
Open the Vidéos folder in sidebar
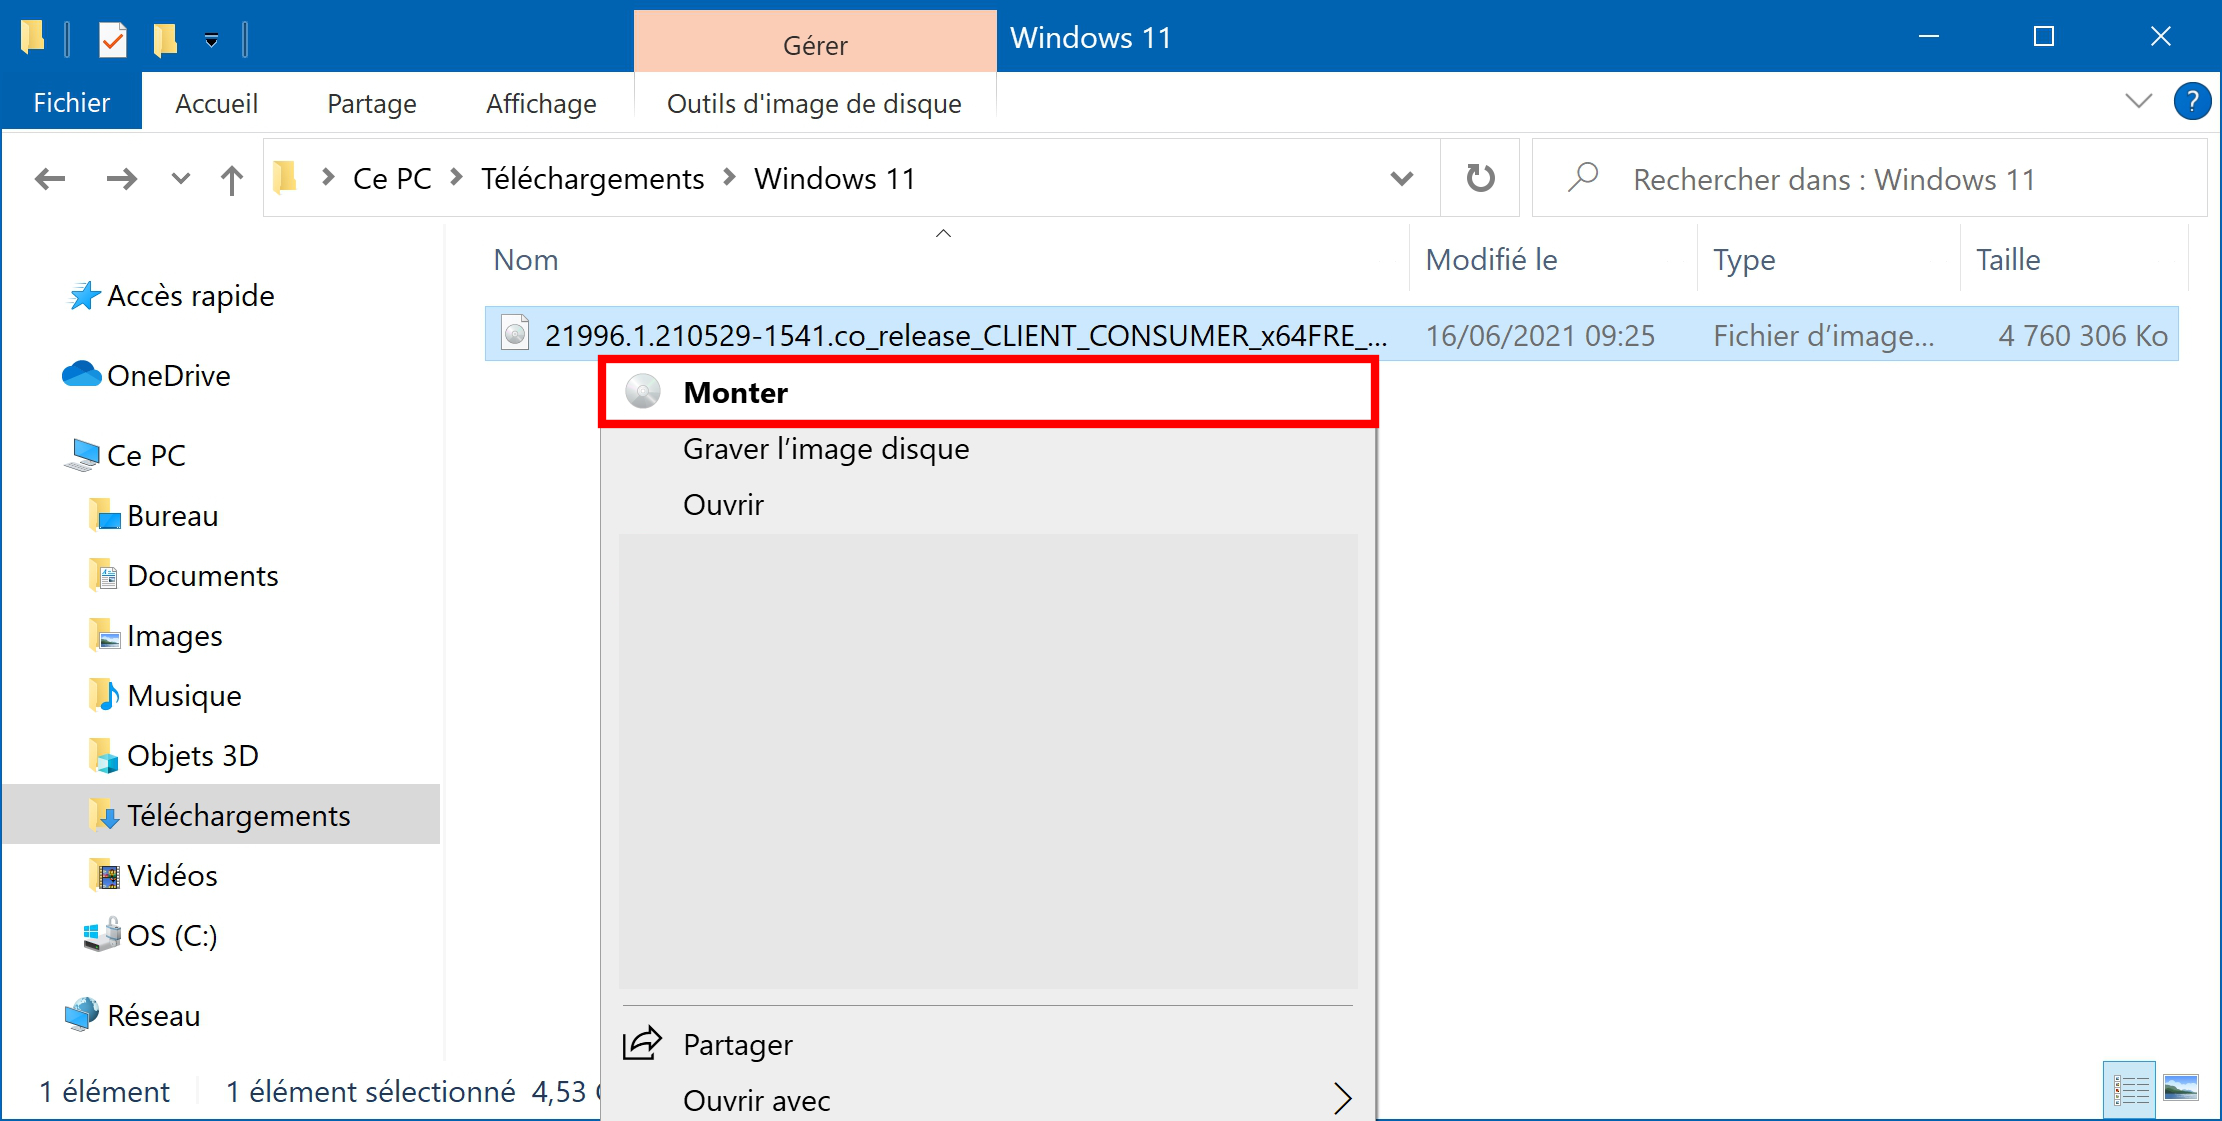click(x=172, y=876)
